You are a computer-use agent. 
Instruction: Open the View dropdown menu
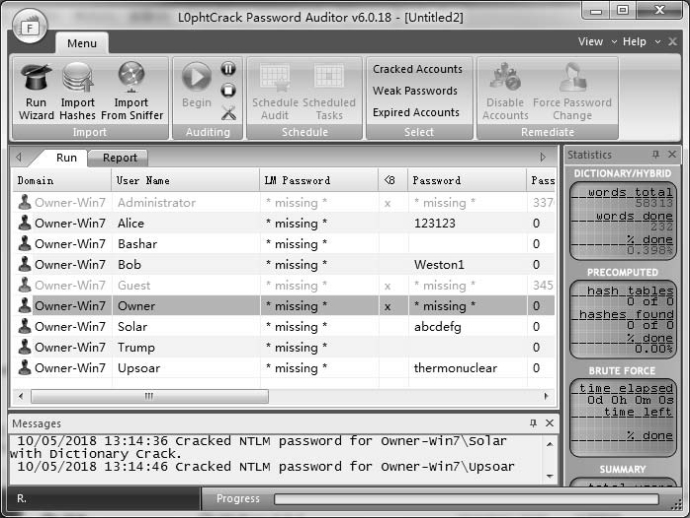click(597, 42)
